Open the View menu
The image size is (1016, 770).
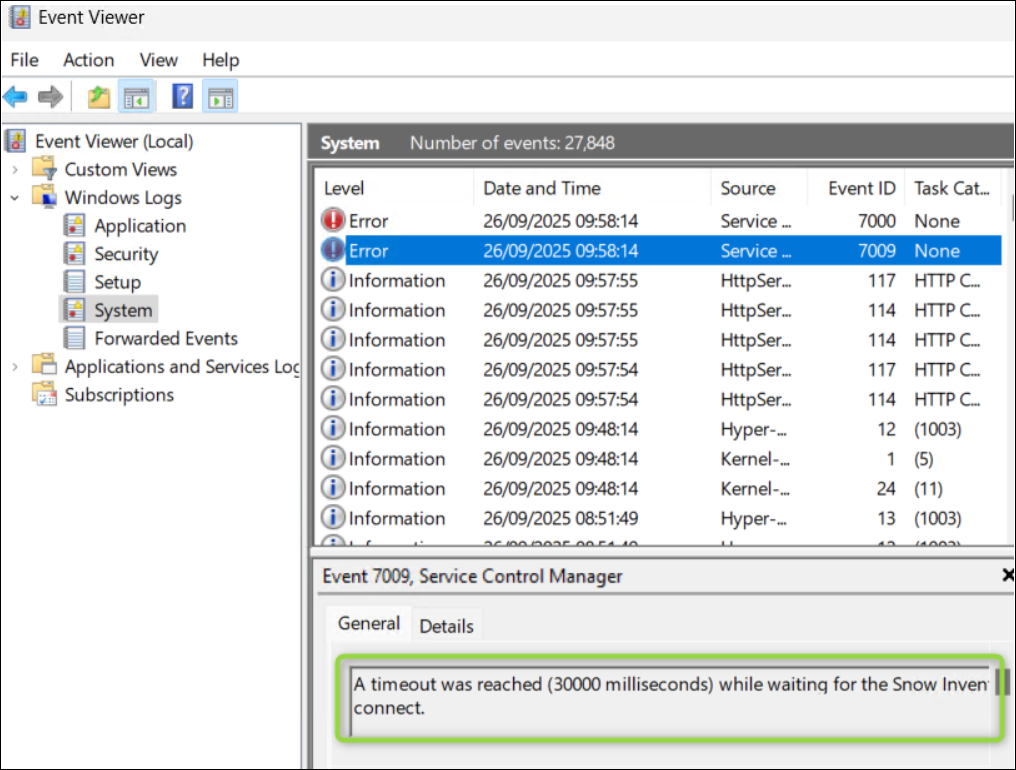[157, 60]
